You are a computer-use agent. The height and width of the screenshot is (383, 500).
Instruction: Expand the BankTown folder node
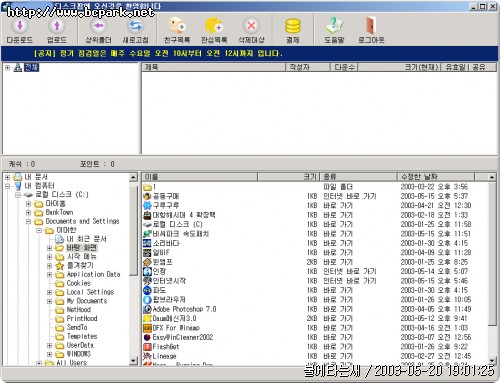tap(28, 212)
